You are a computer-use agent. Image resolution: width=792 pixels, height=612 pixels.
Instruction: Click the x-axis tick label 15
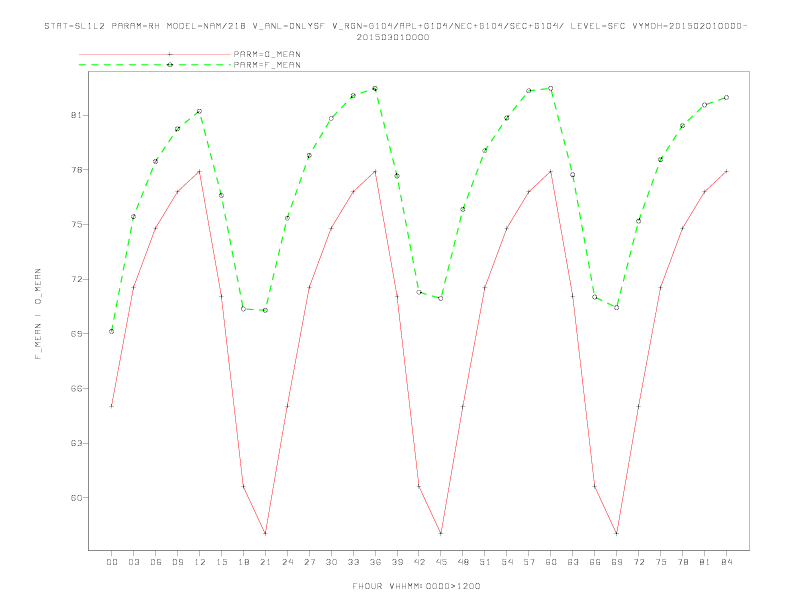[x=221, y=562]
